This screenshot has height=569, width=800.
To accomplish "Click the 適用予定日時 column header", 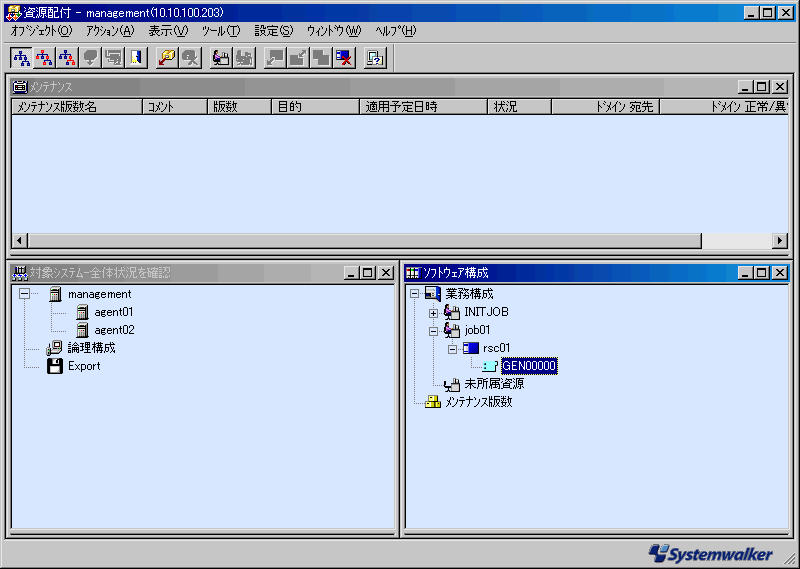I will pos(423,107).
